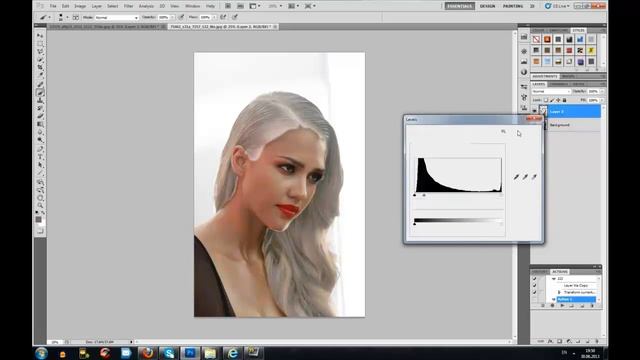
Task: Open the Brush Preset picker arrow
Action: click(67, 17)
